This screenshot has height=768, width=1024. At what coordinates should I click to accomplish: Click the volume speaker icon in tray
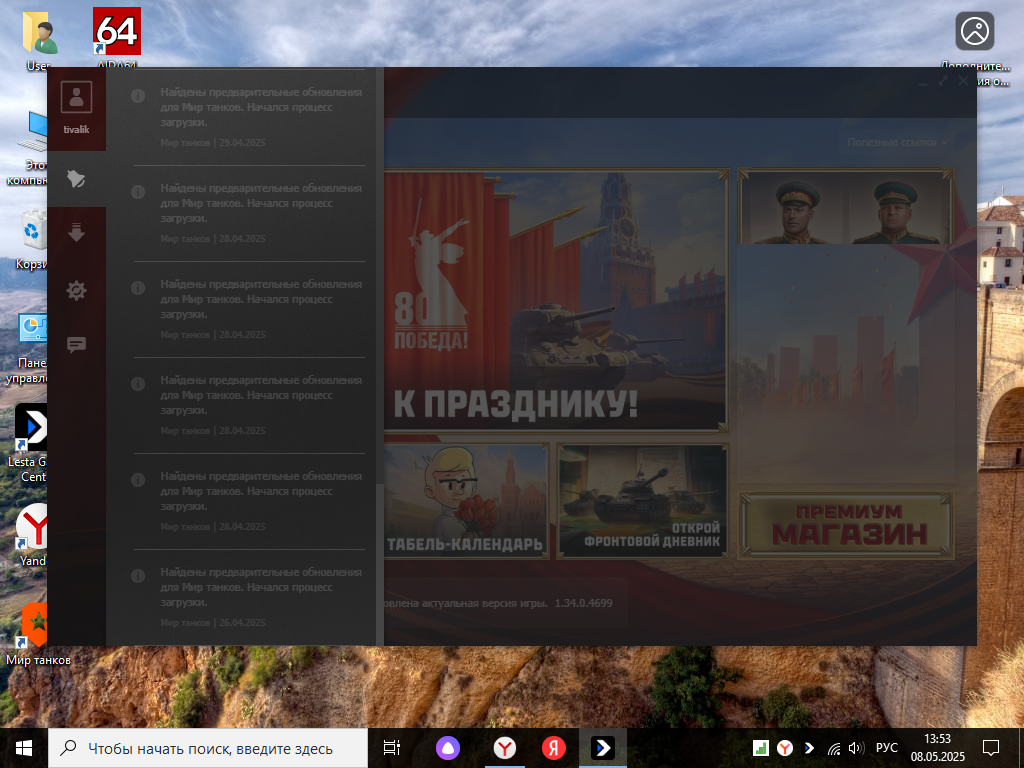[x=855, y=748]
